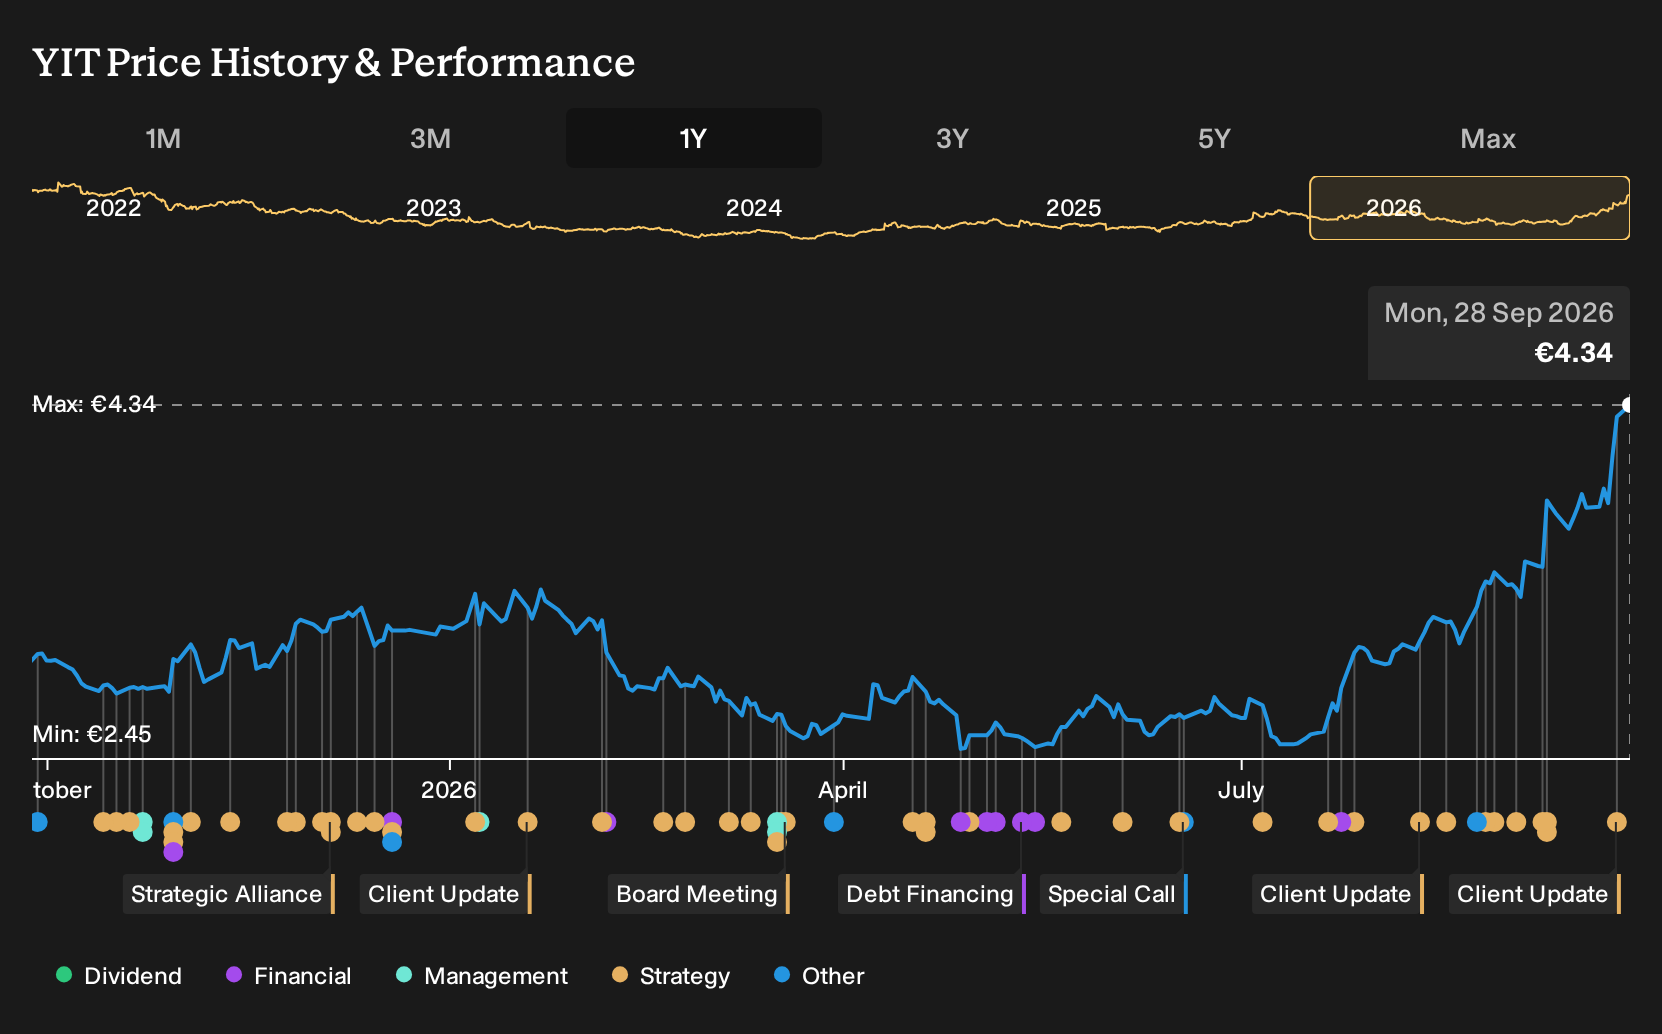Show the Max time range
The image size is (1662, 1034).
click(x=1488, y=138)
